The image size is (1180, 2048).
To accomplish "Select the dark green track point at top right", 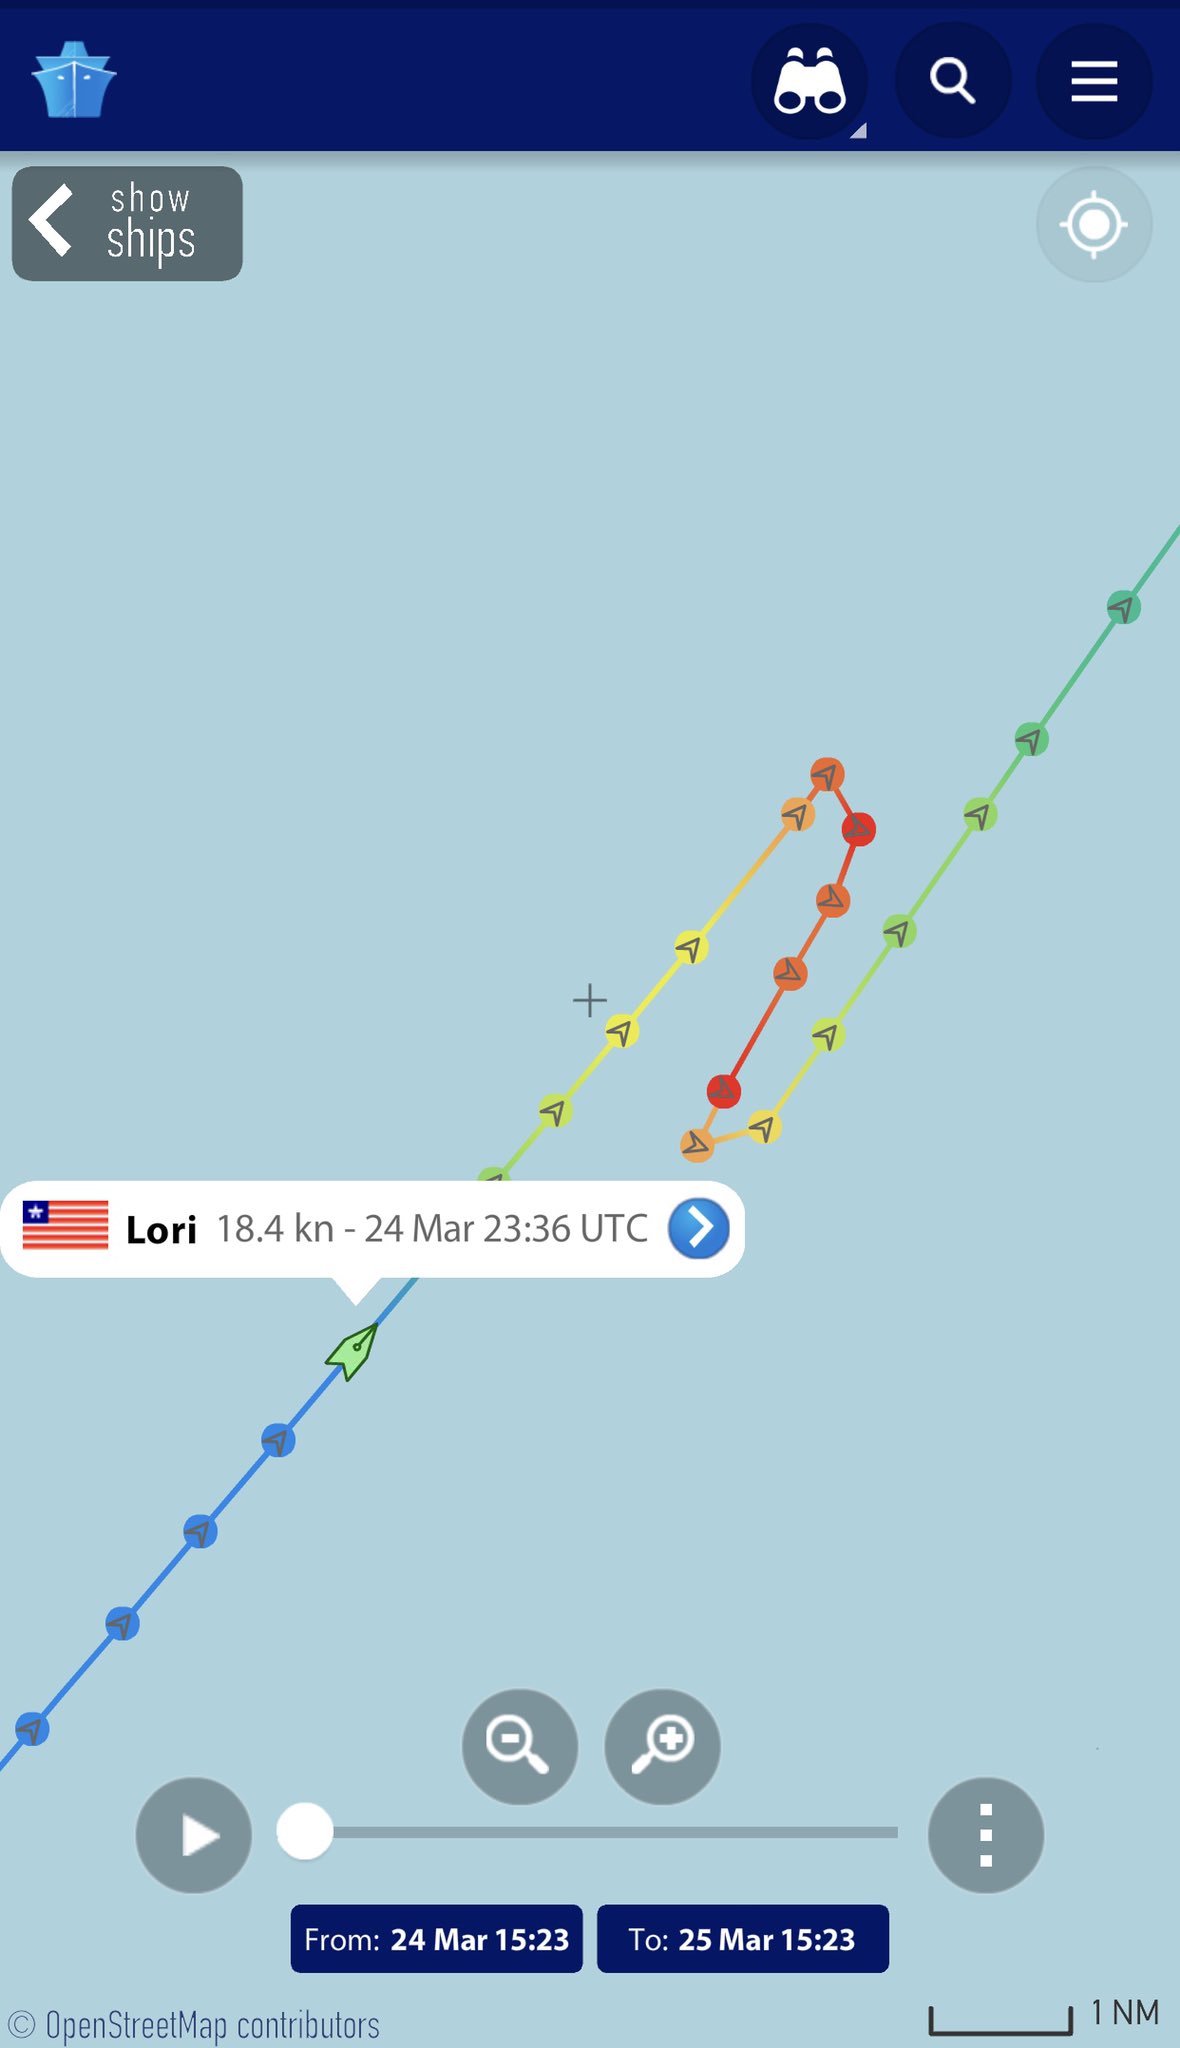I will pyautogui.click(x=1124, y=607).
